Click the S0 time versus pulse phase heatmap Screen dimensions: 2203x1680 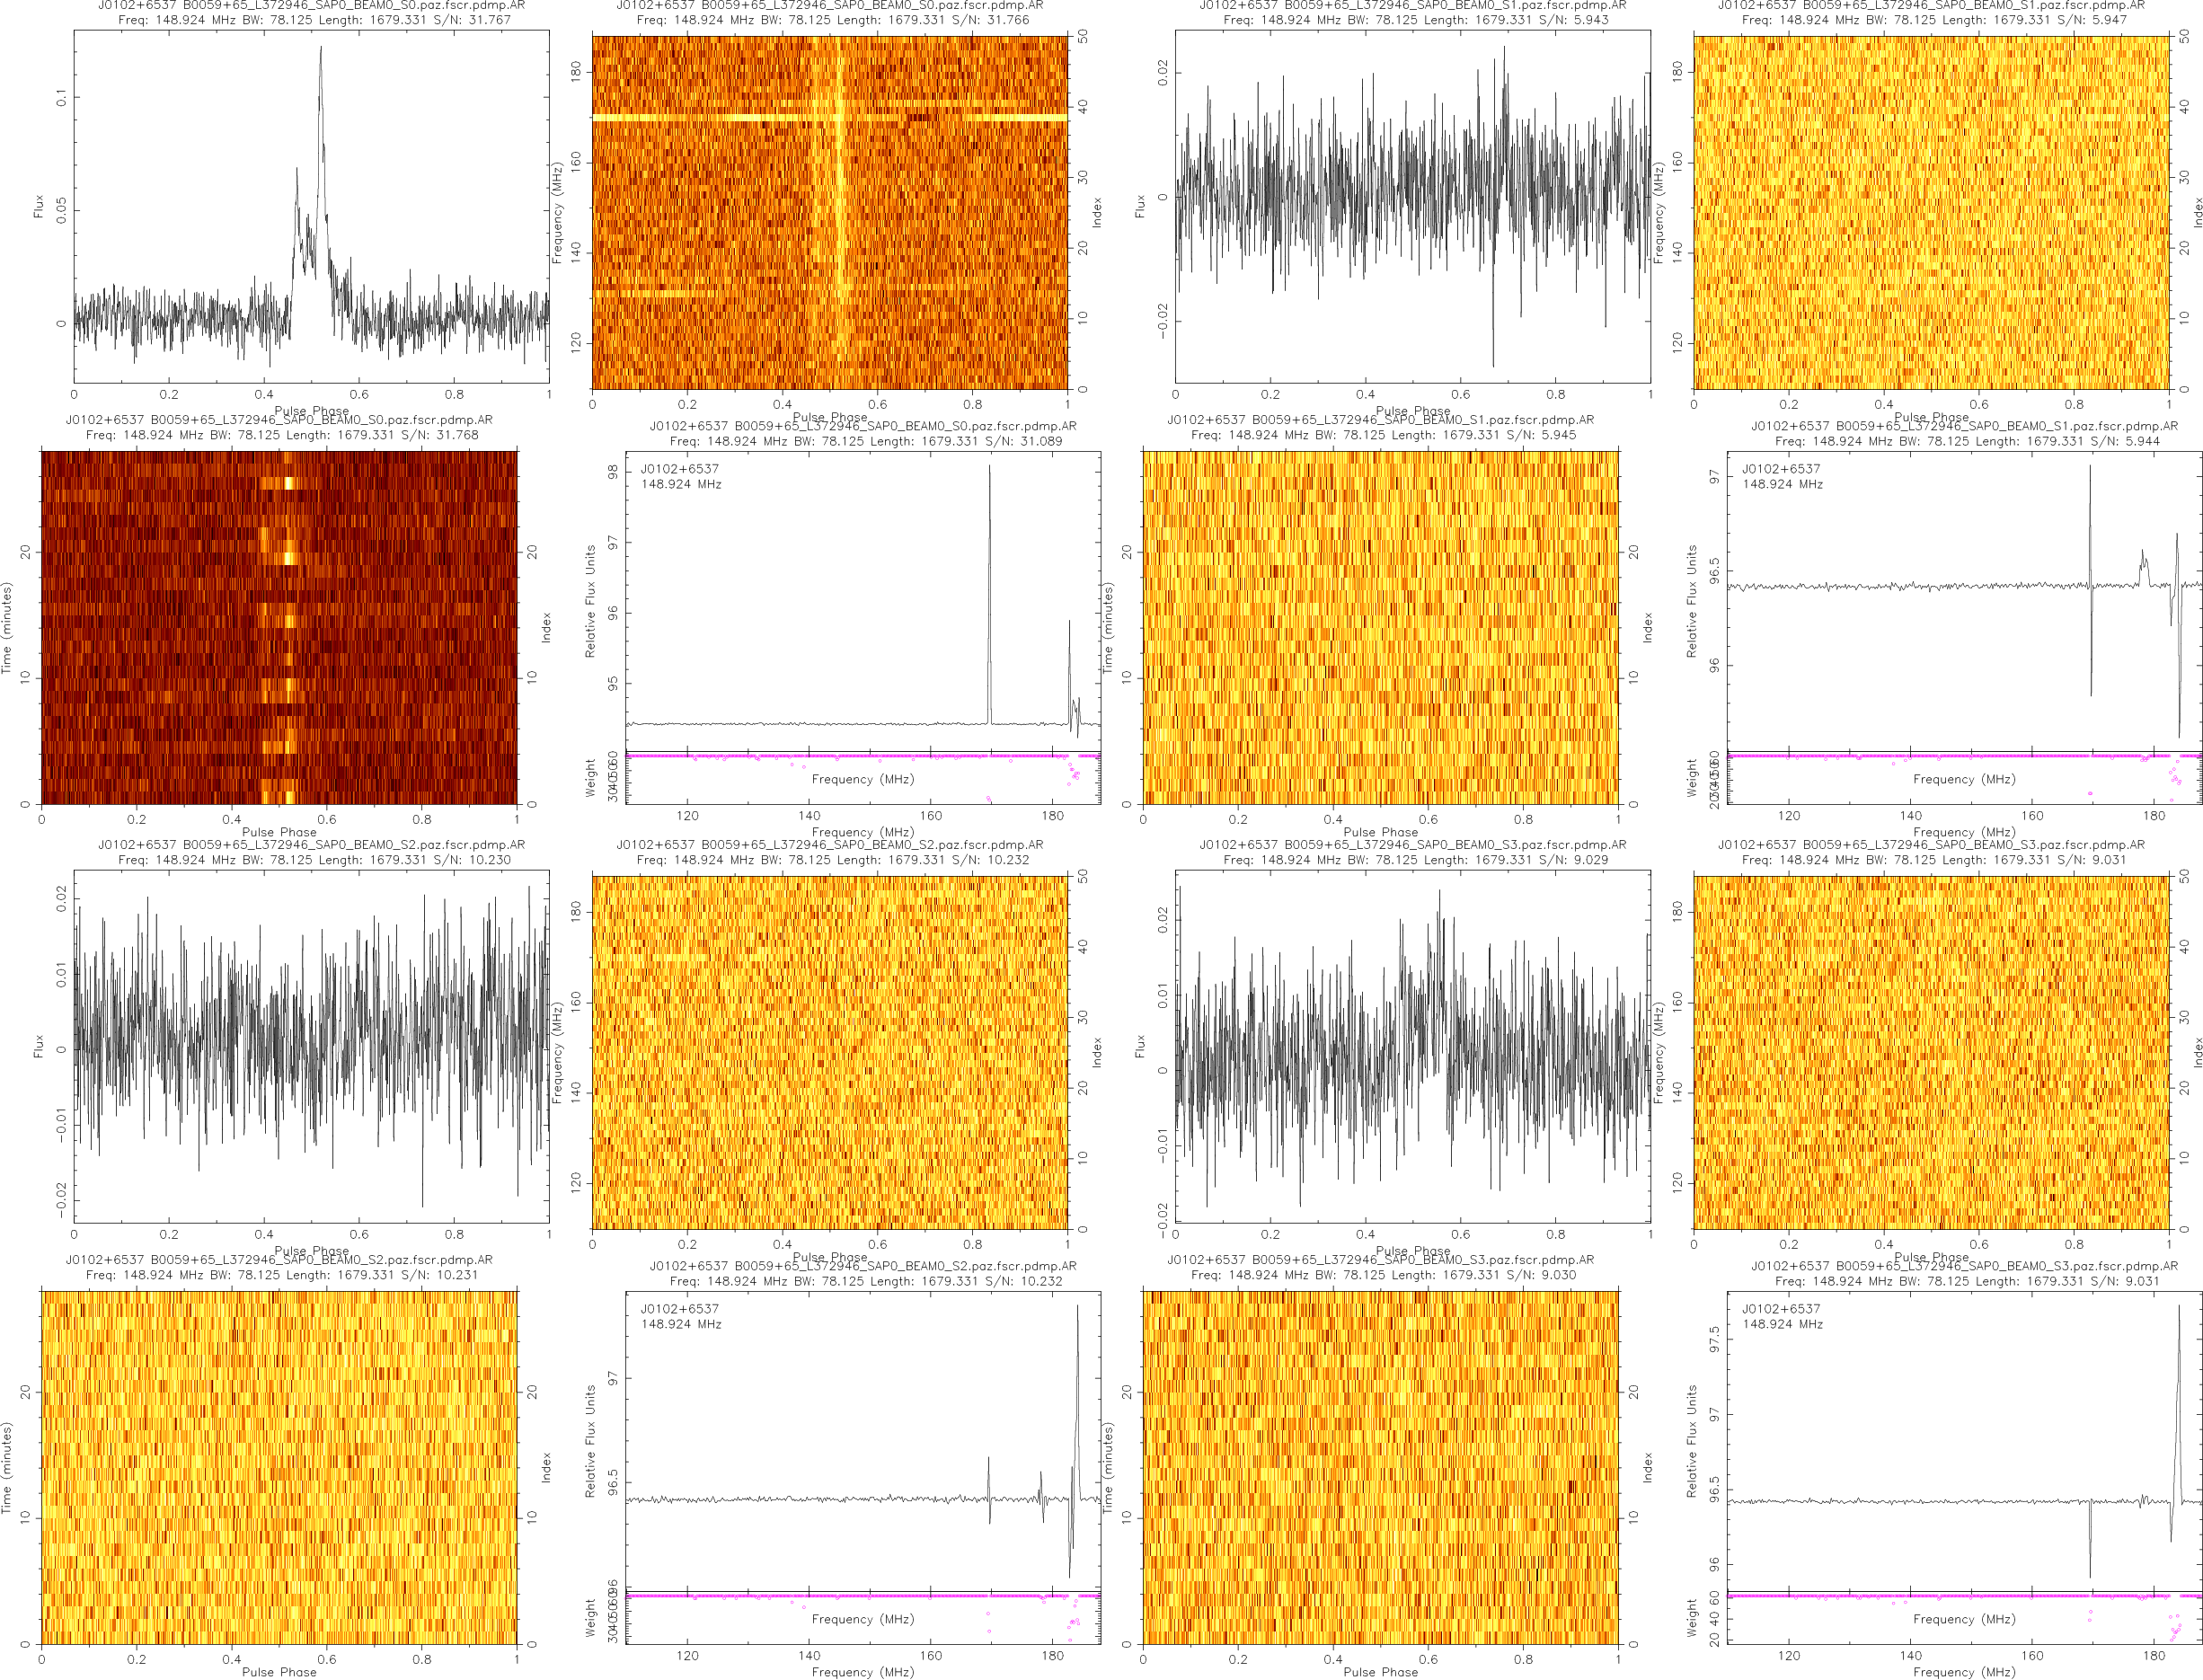pos(279,627)
